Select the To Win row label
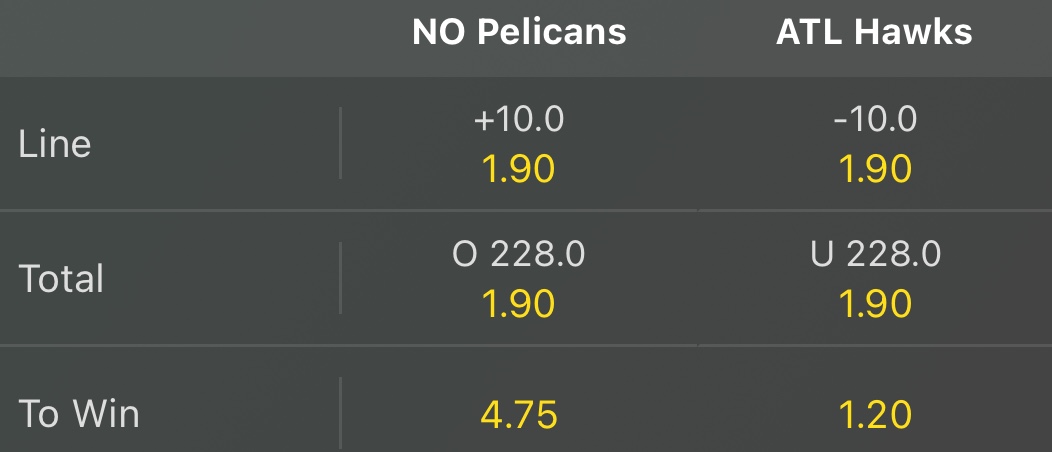Image resolution: width=1052 pixels, height=452 pixels. (79, 414)
